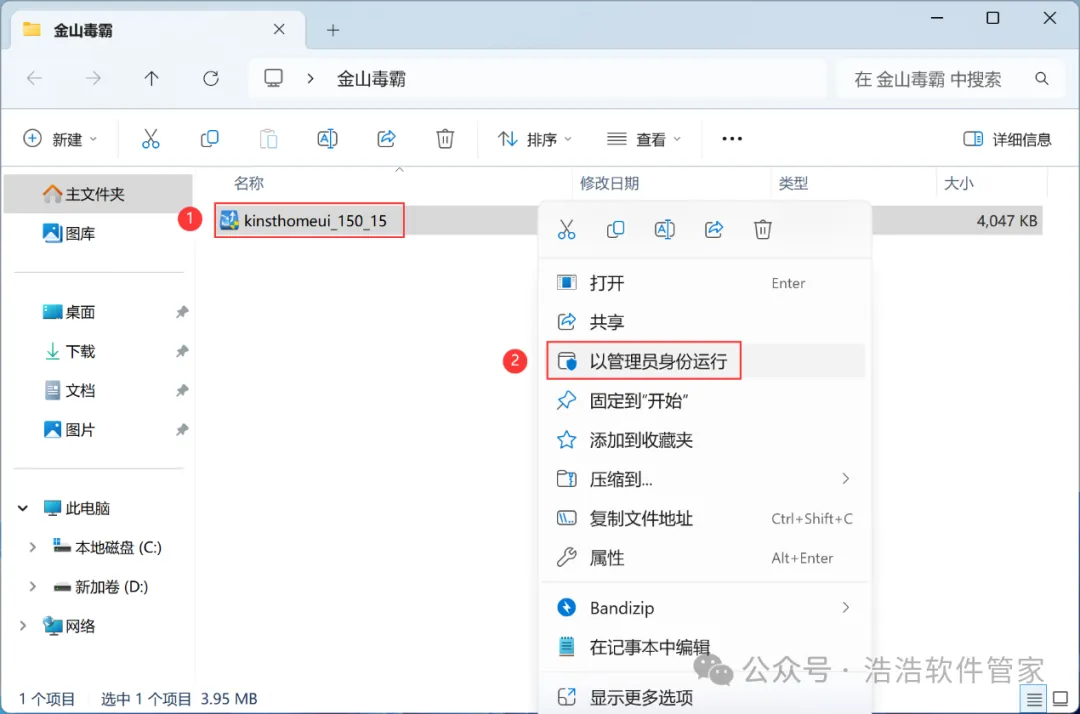Unpin 桌面 using its pin icon
Image resolution: width=1080 pixels, height=714 pixels.
[182, 312]
